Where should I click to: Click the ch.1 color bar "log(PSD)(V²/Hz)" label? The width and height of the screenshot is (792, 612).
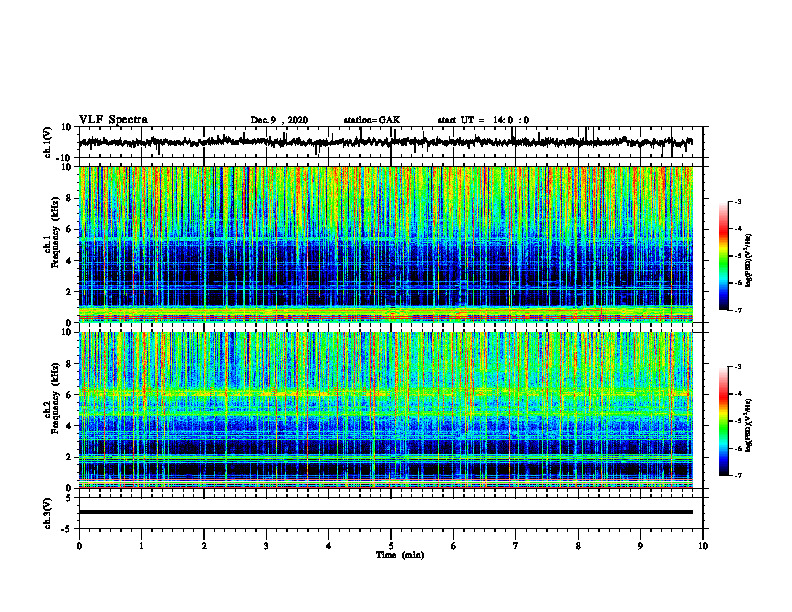(x=749, y=261)
